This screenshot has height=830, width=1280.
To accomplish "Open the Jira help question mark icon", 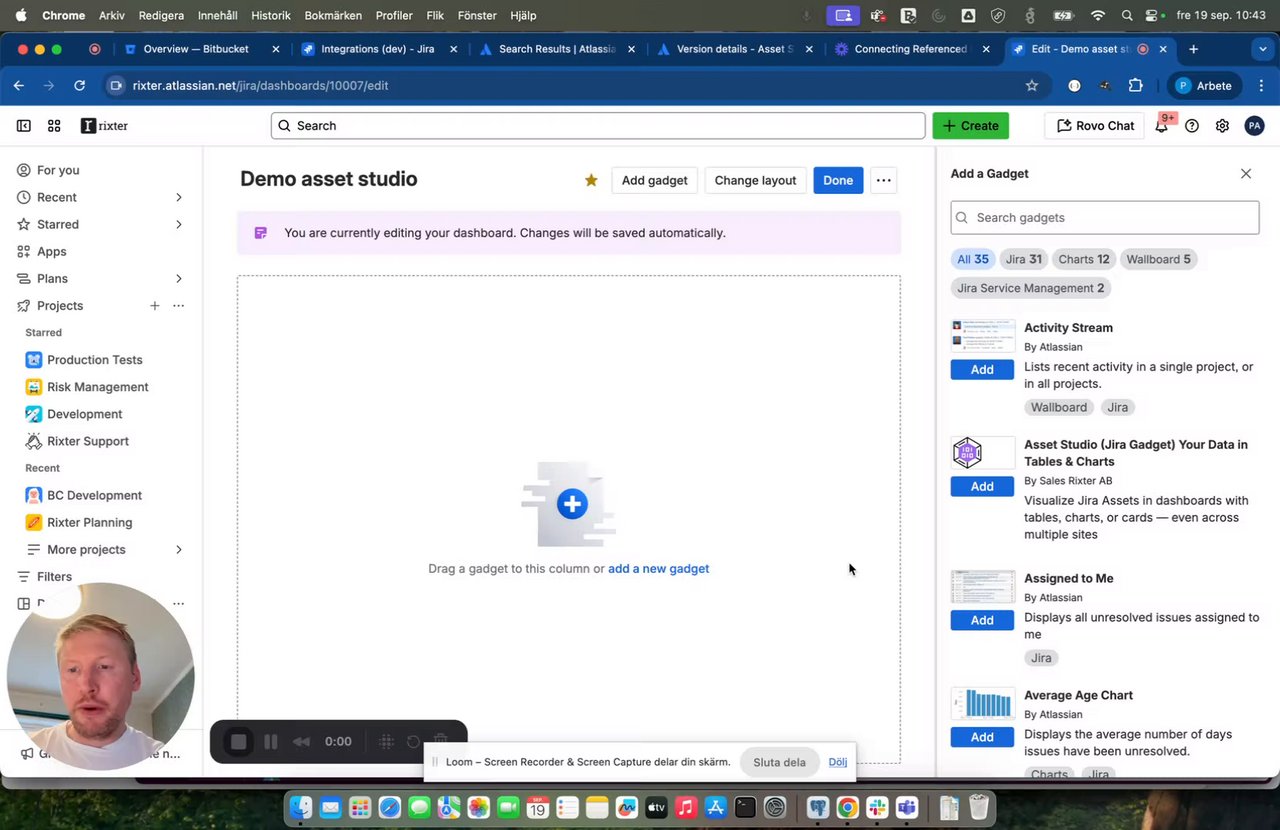I will pyautogui.click(x=1192, y=126).
